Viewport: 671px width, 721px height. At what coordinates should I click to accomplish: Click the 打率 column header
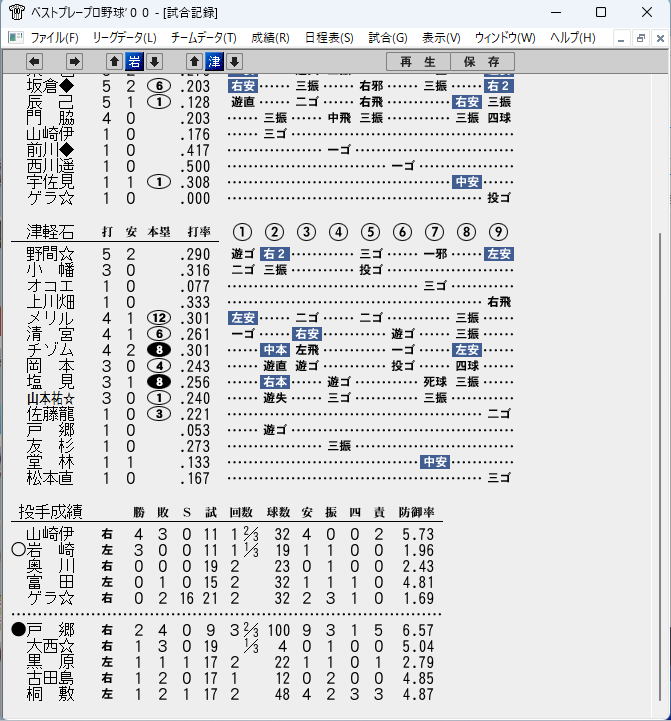[199, 232]
